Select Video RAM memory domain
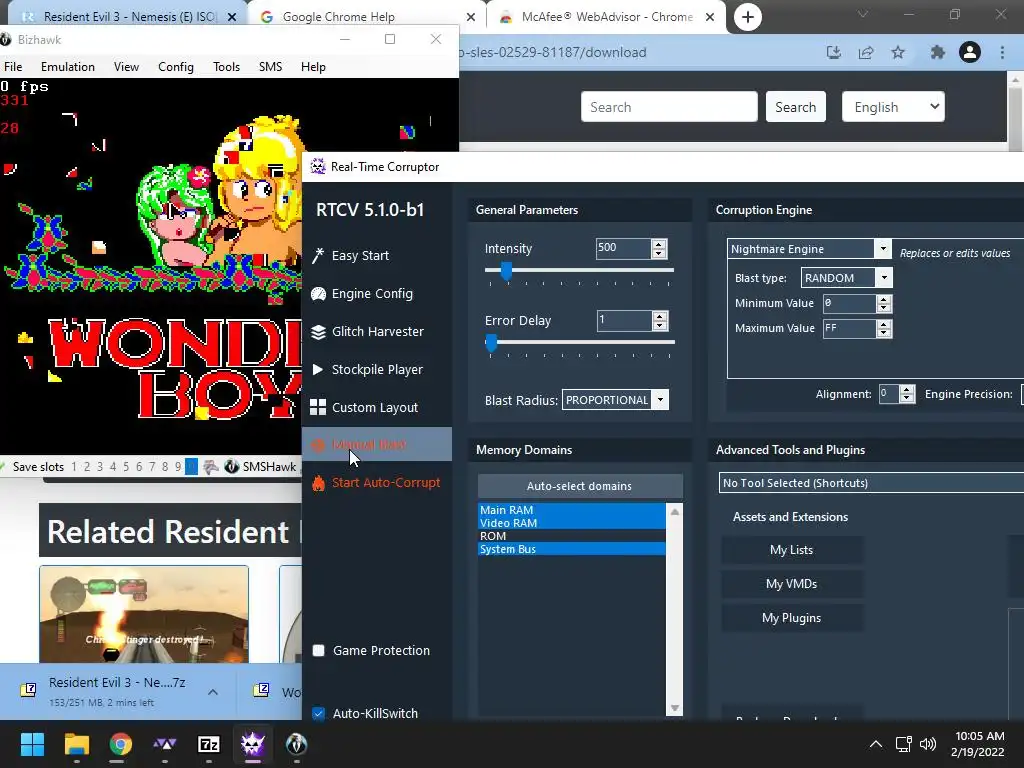 click(x=571, y=522)
